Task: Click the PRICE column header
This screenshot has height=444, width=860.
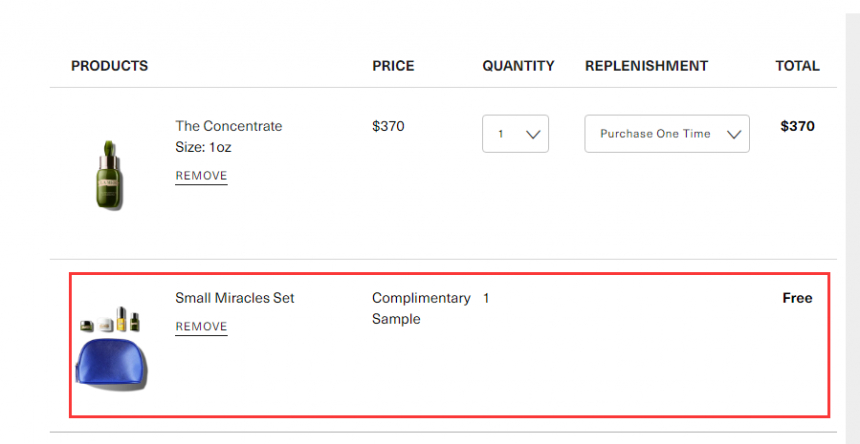Action: click(393, 66)
